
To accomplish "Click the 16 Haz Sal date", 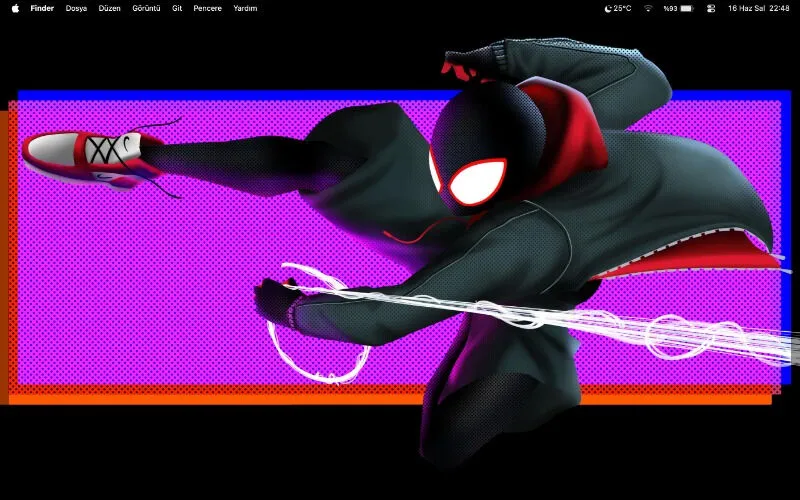I will click(x=745, y=8).
